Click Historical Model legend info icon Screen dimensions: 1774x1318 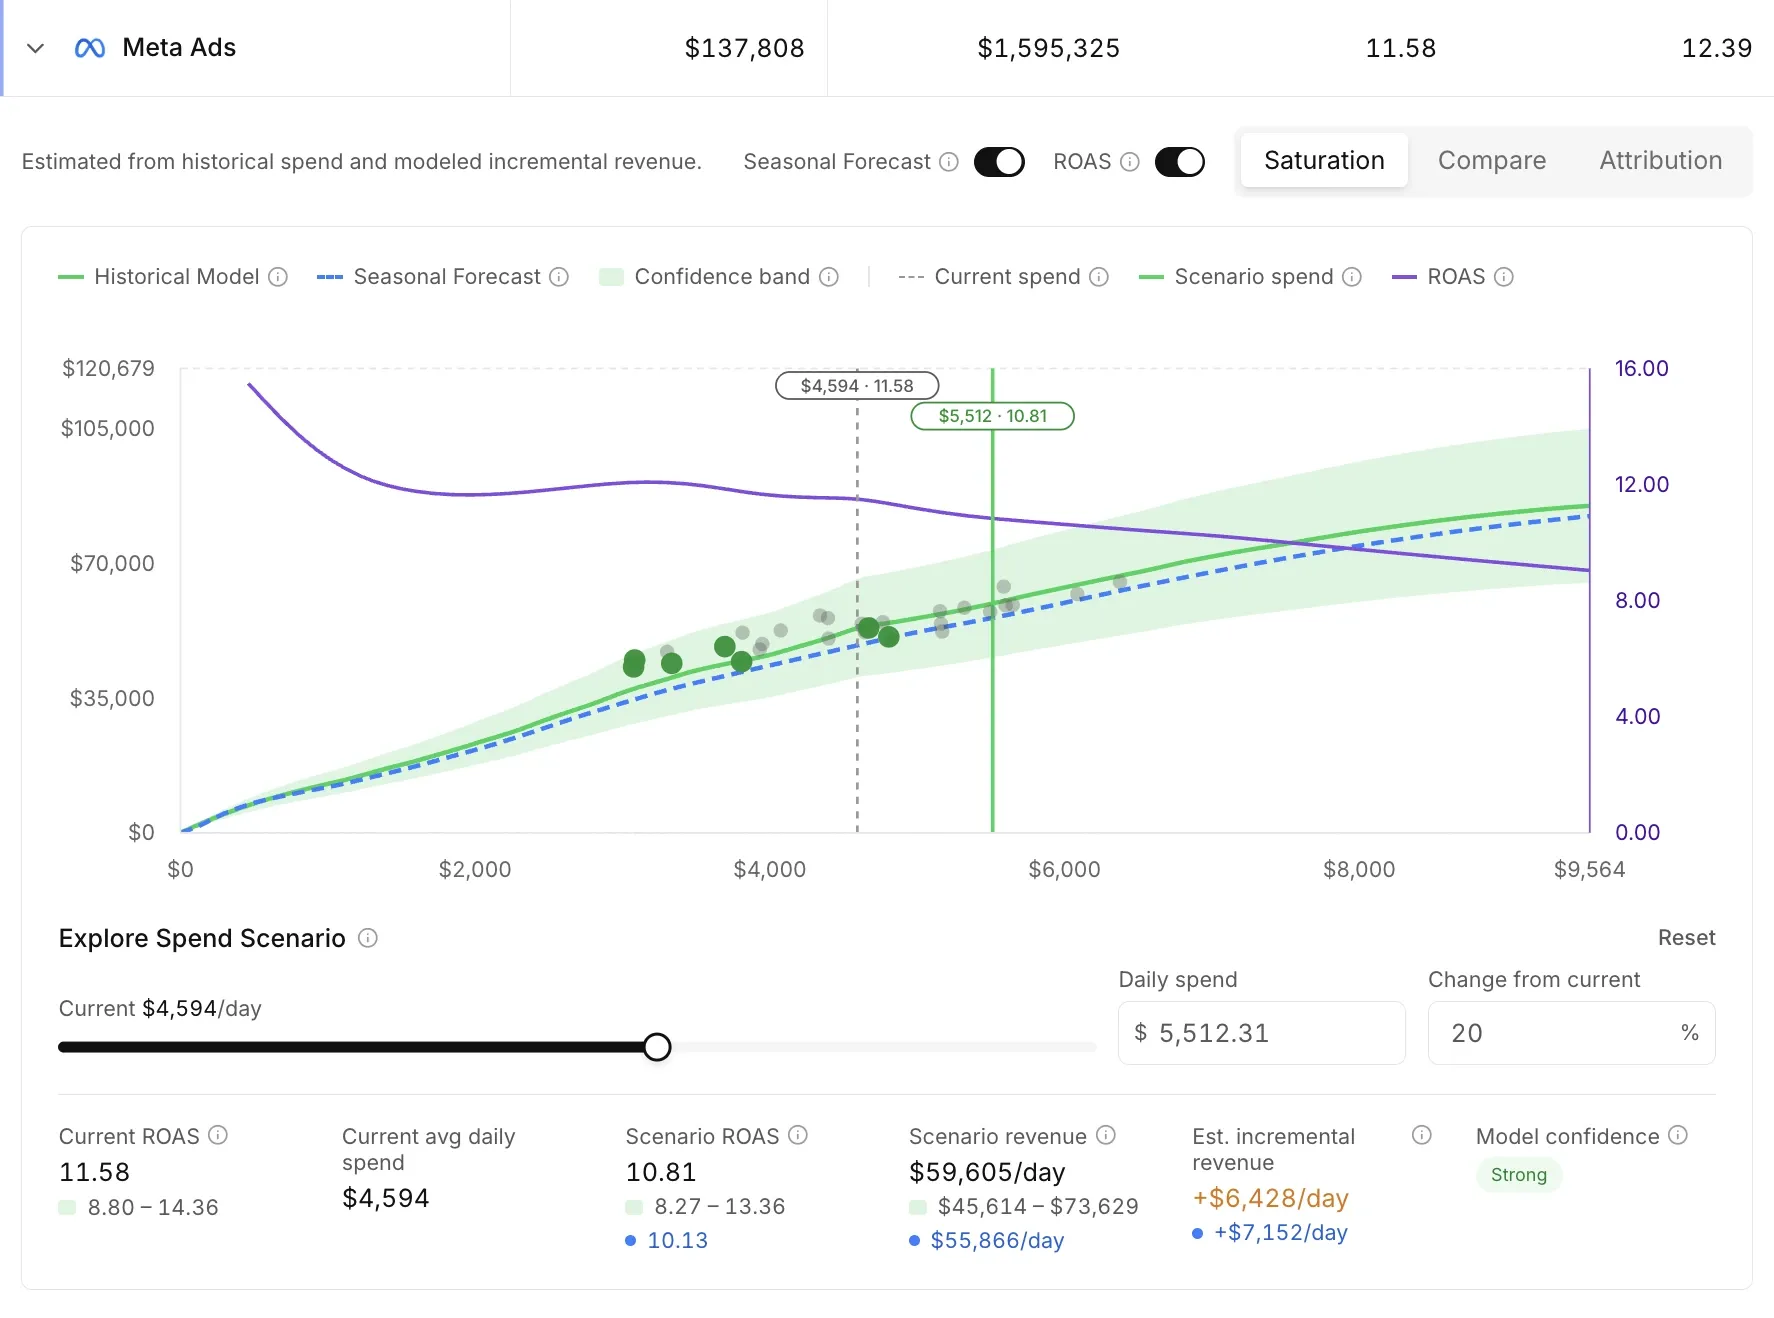click(278, 277)
